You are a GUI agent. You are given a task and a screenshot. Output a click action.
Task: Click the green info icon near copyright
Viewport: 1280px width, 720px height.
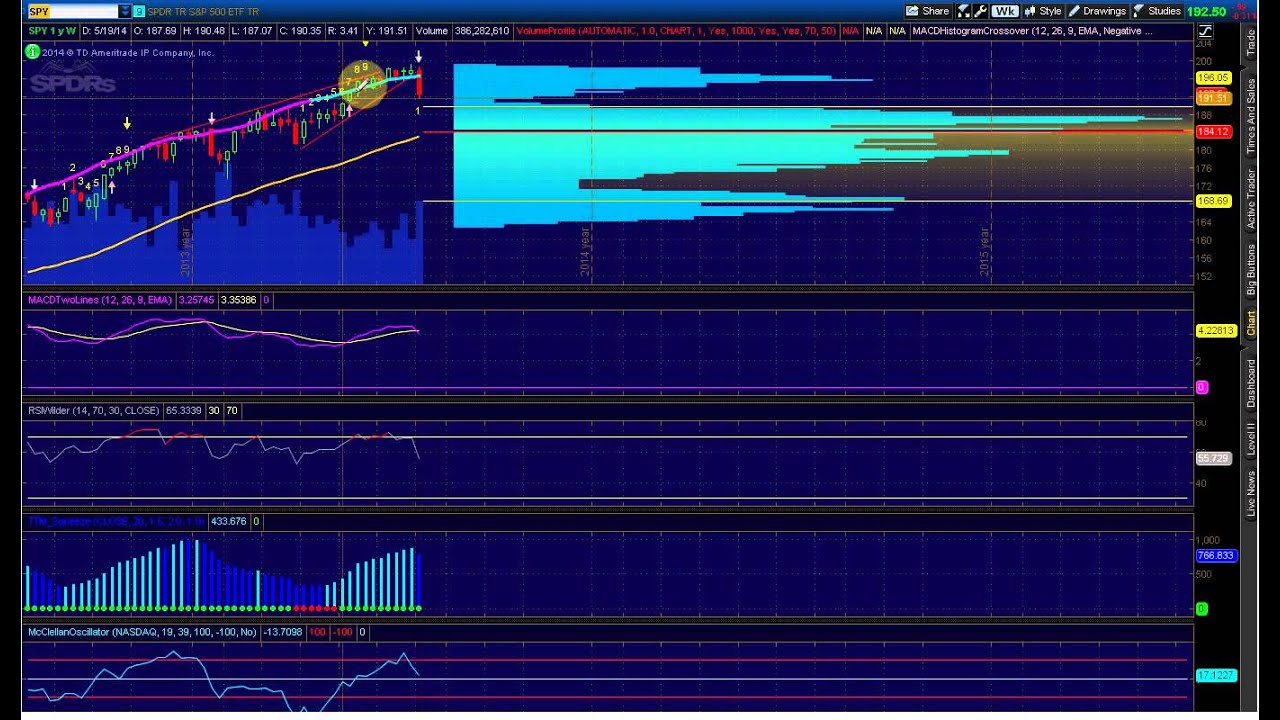[x=34, y=52]
